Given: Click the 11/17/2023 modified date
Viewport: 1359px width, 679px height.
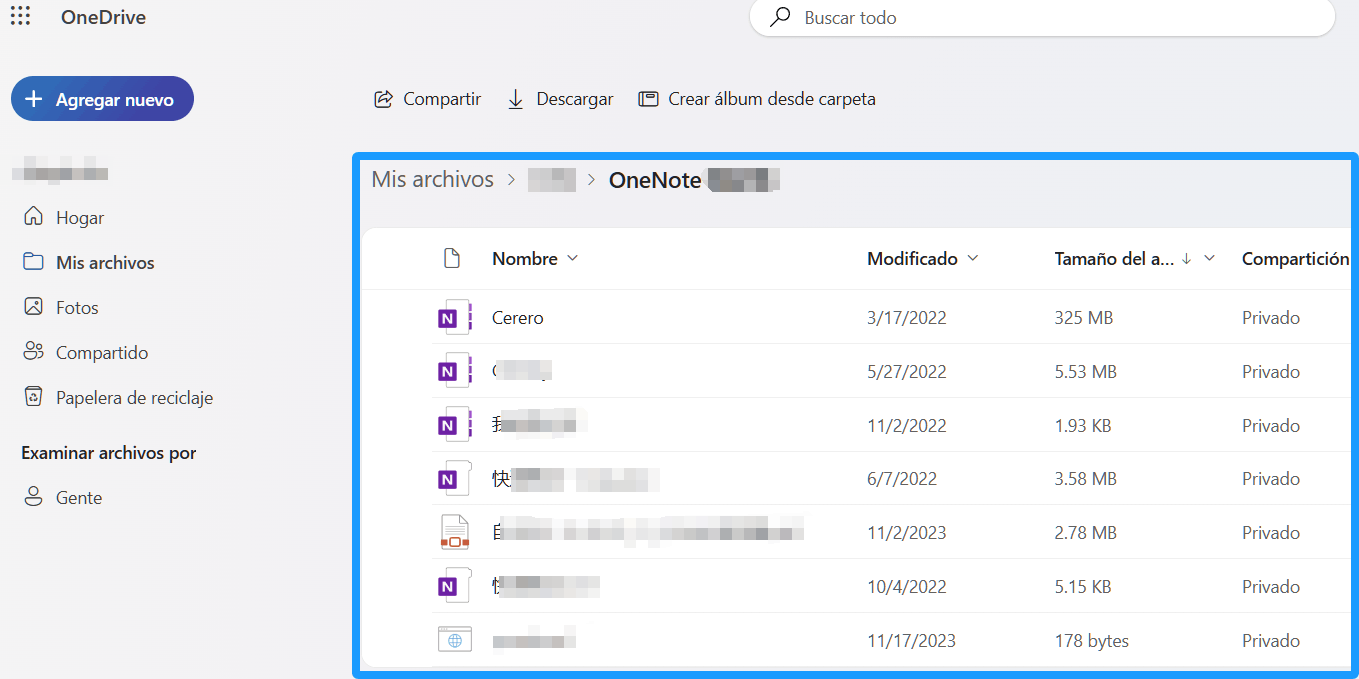Looking at the screenshot, I should pos(911,640).
